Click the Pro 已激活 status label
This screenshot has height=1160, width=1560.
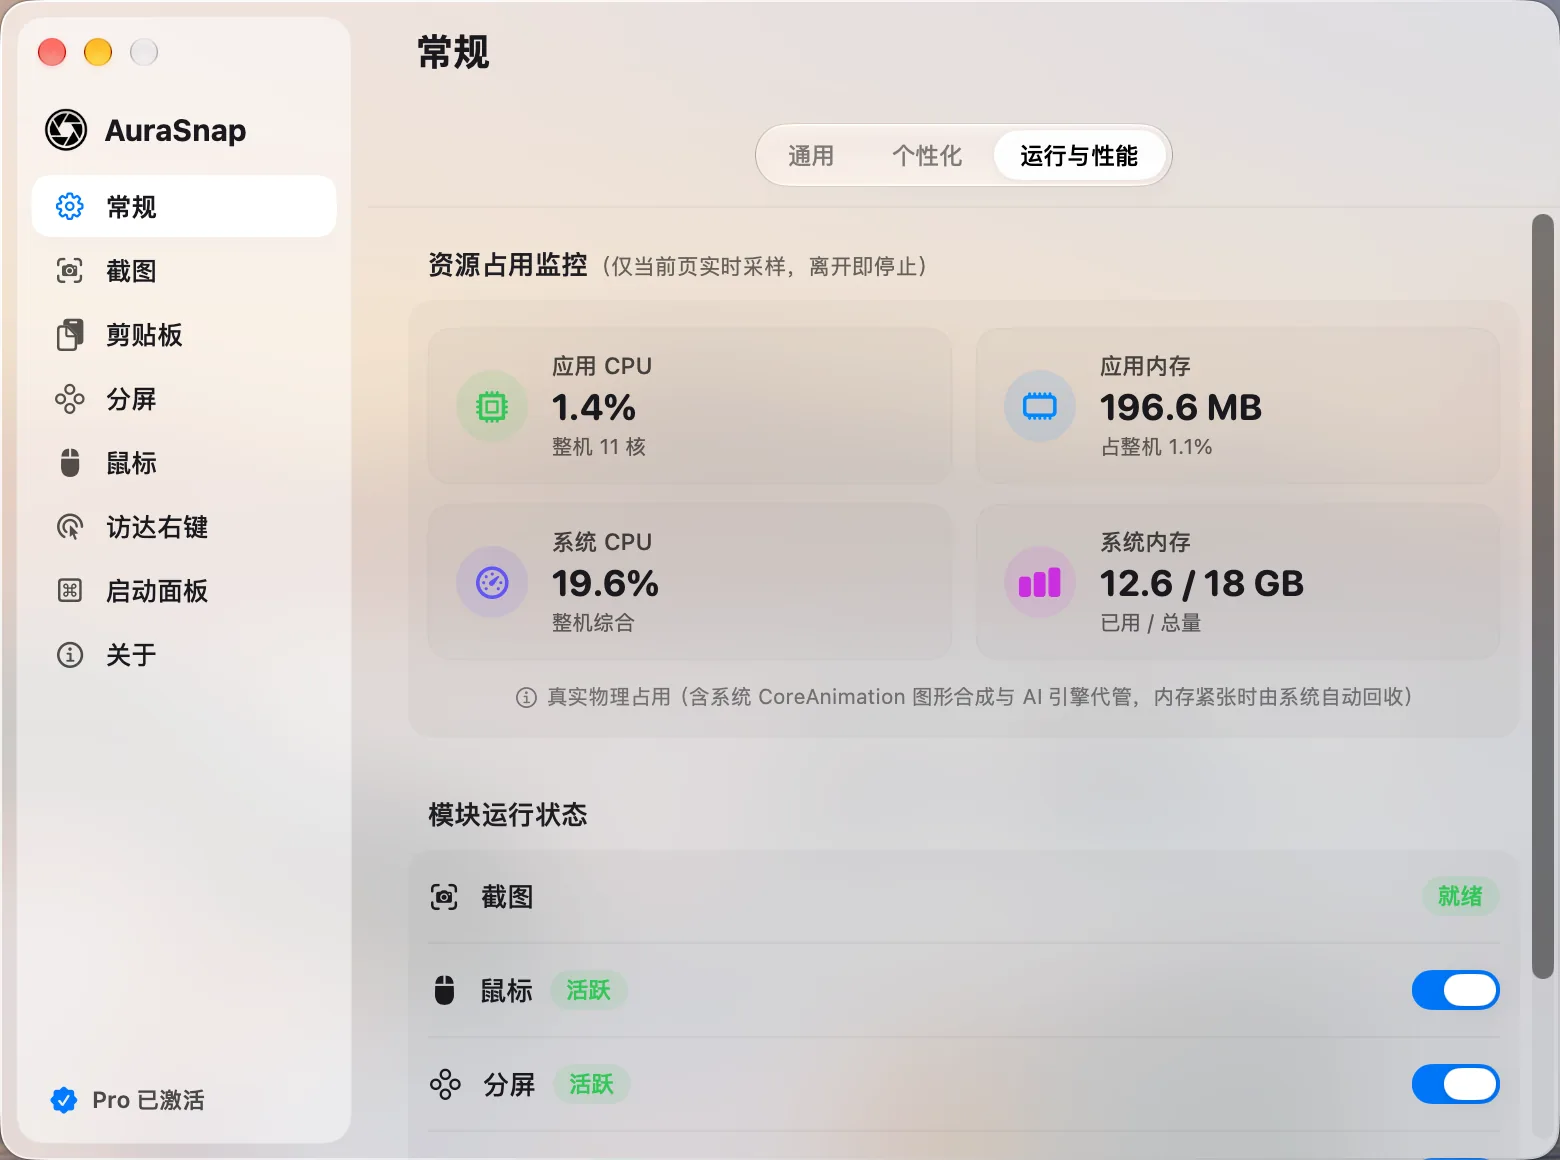pos(148,1100)
